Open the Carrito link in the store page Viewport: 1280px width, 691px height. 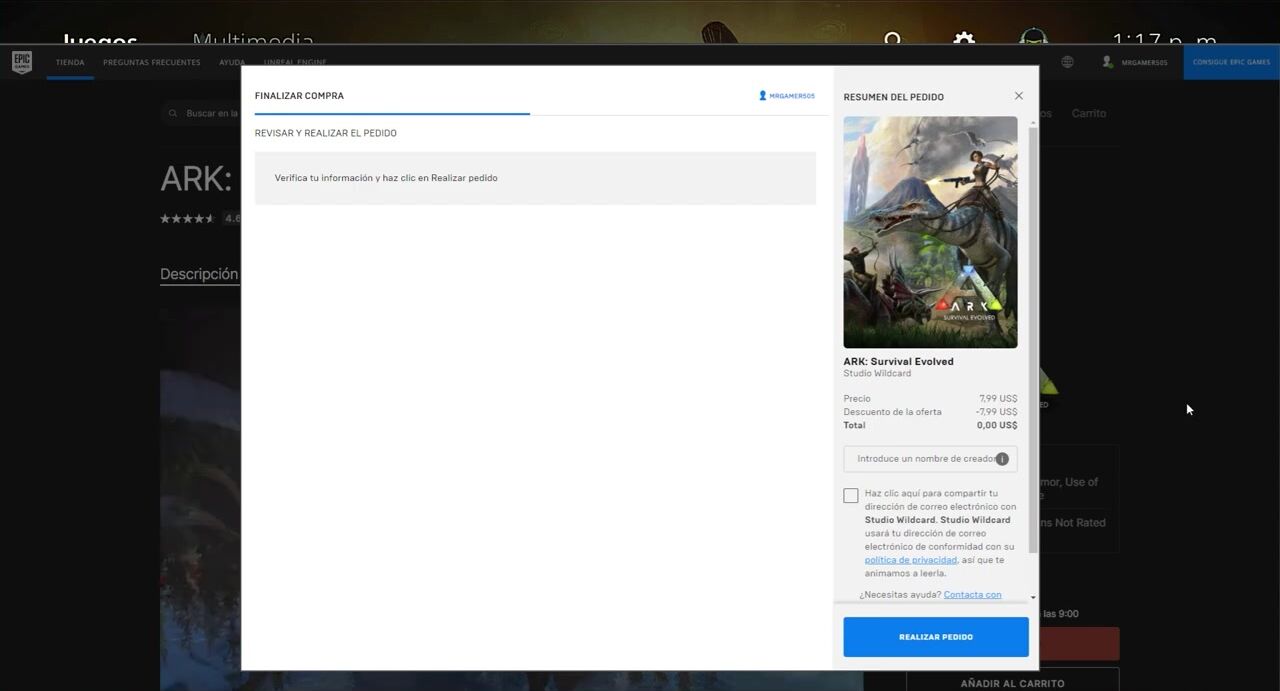coord(1089,114)
